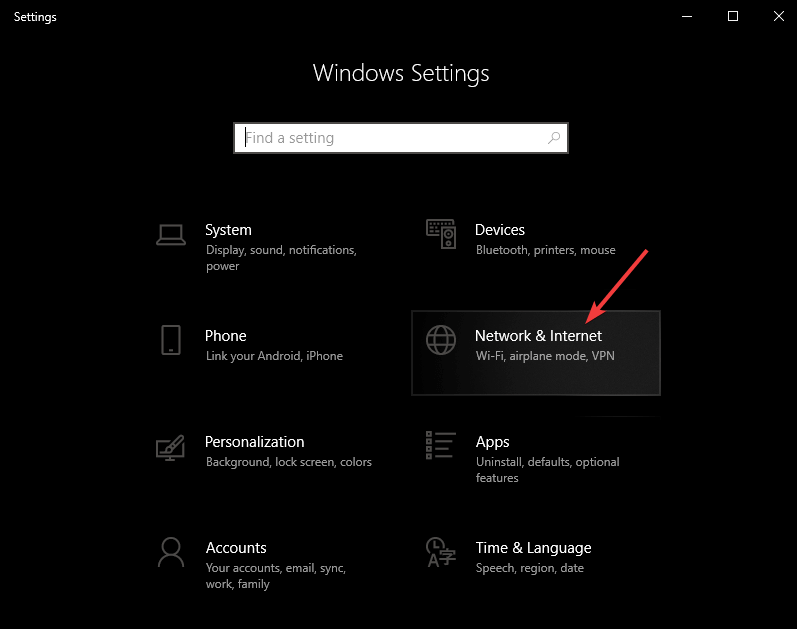Open the Time & Language clock icon

(441, 552)
